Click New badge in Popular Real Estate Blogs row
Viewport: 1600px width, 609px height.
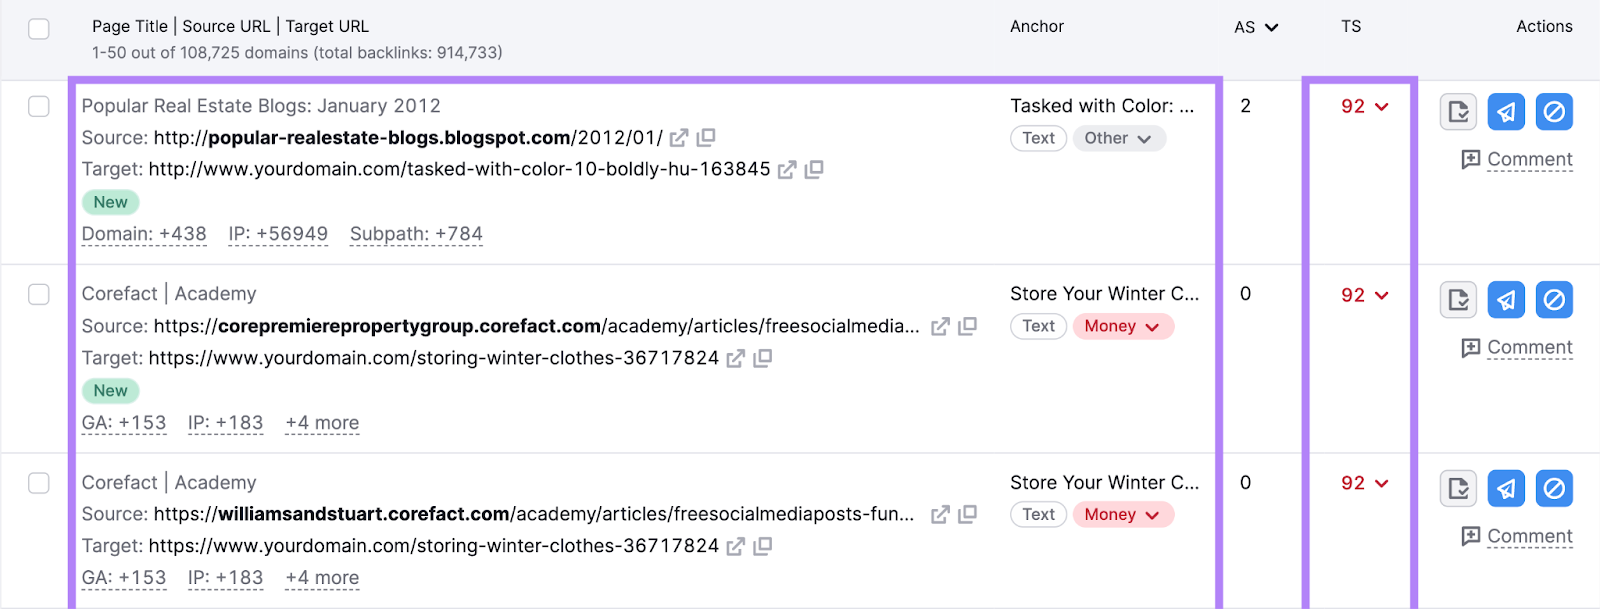click(x=110, y=202)
